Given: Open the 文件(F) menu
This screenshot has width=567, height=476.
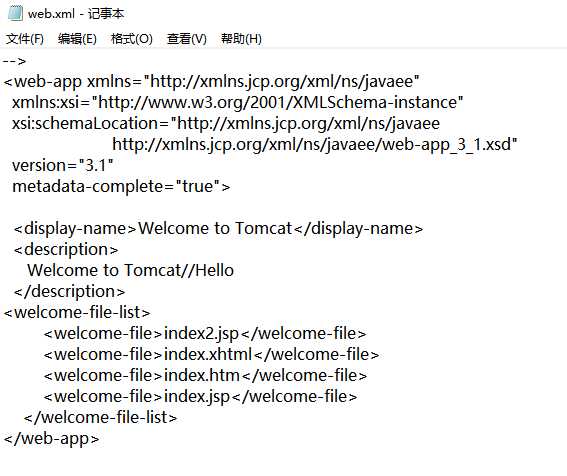Looking at the screenshot, I should coord(25,39).
